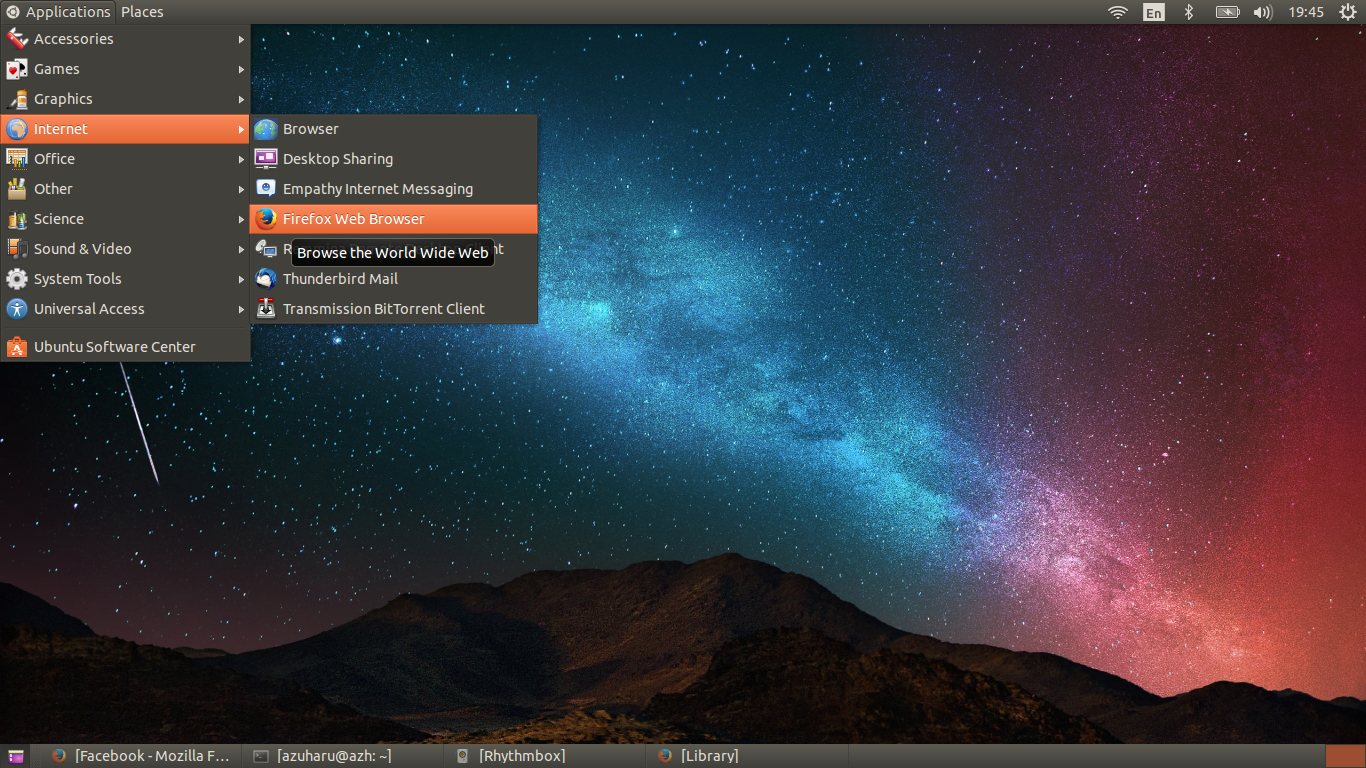Expand the Science submenu arrow

click(241, 219)
